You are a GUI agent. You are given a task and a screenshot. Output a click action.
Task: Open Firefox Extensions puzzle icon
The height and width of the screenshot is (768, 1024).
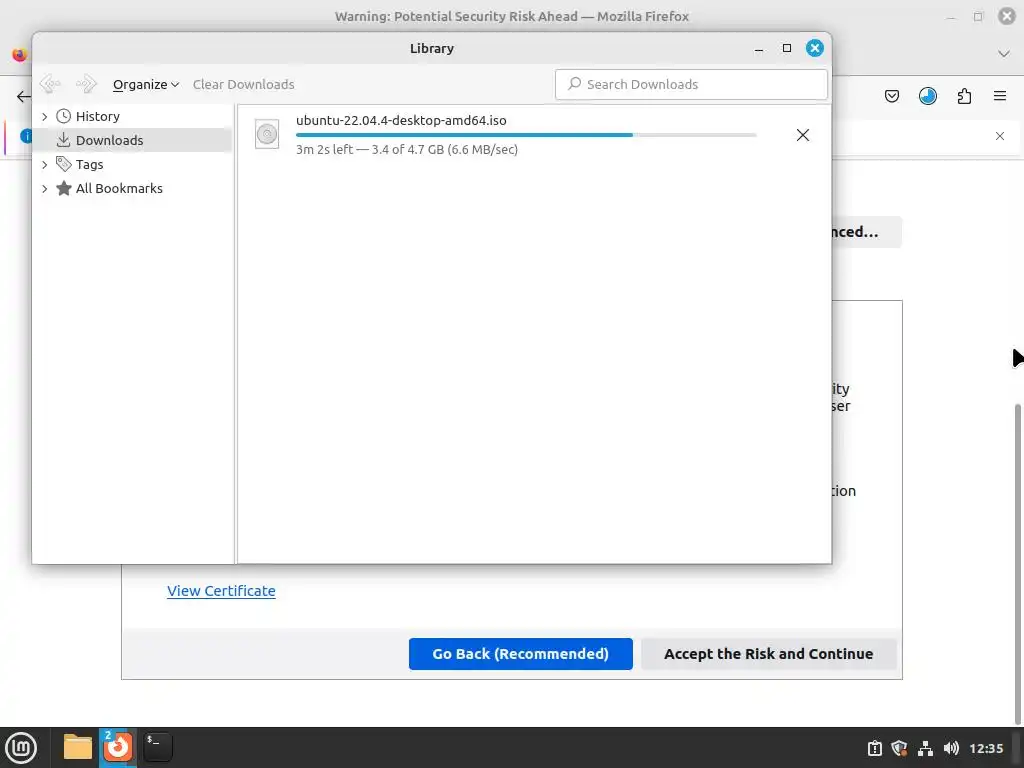pos(964,97)
